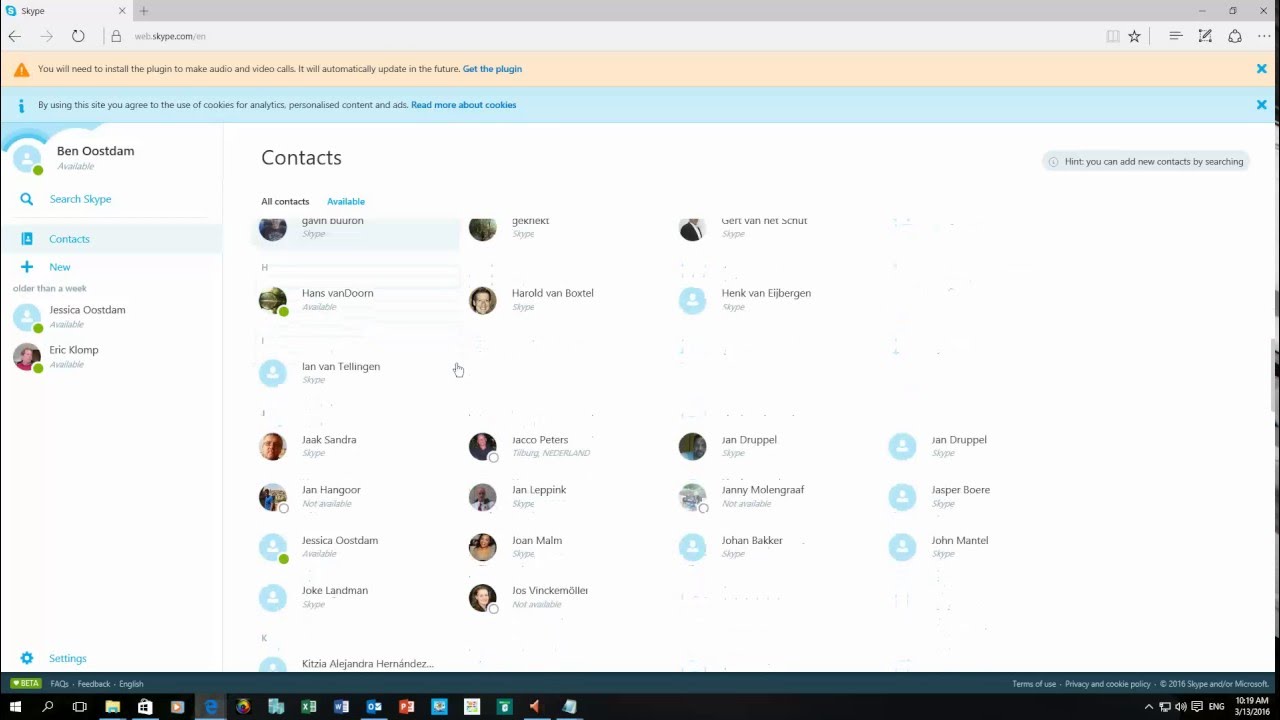Open Windows search in the taskbar

tap(47, 707)
